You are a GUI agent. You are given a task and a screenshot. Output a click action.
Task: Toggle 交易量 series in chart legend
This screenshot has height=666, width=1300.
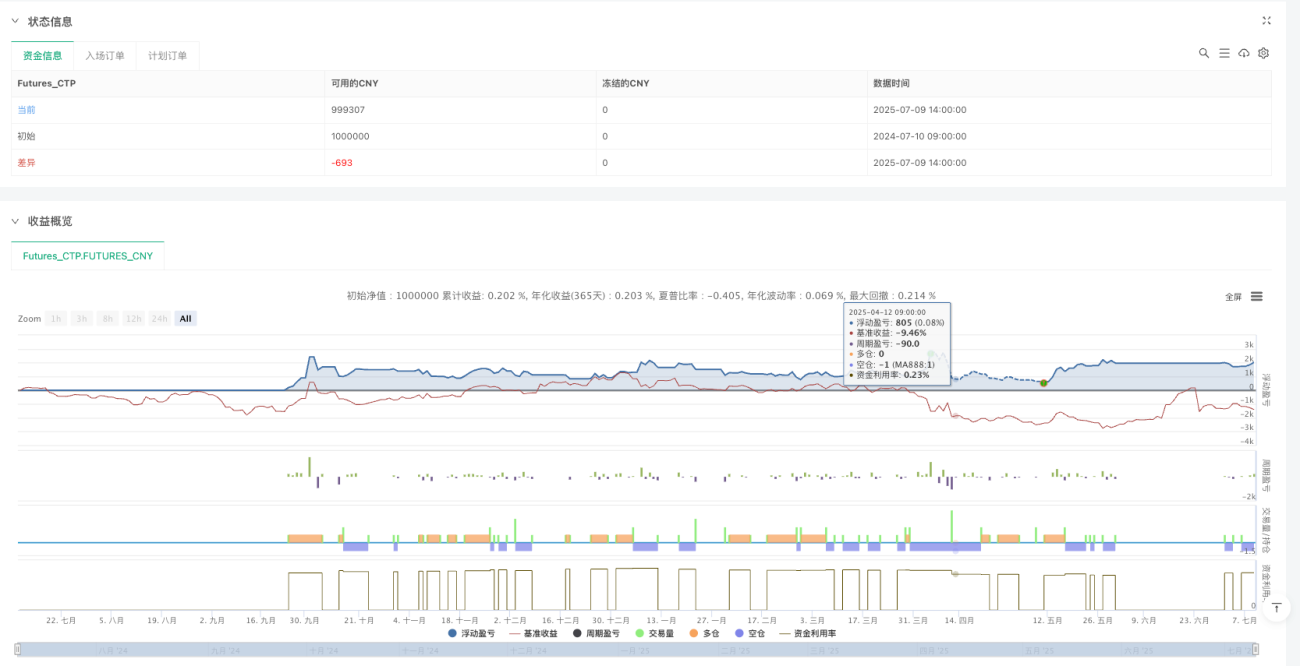pyautogui.click(x=653, y=633)
